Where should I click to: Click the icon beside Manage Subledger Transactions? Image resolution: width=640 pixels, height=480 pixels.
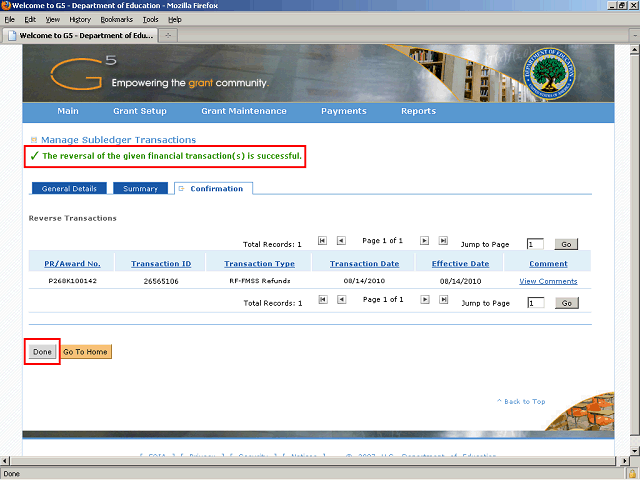click(x=34, y=140)
